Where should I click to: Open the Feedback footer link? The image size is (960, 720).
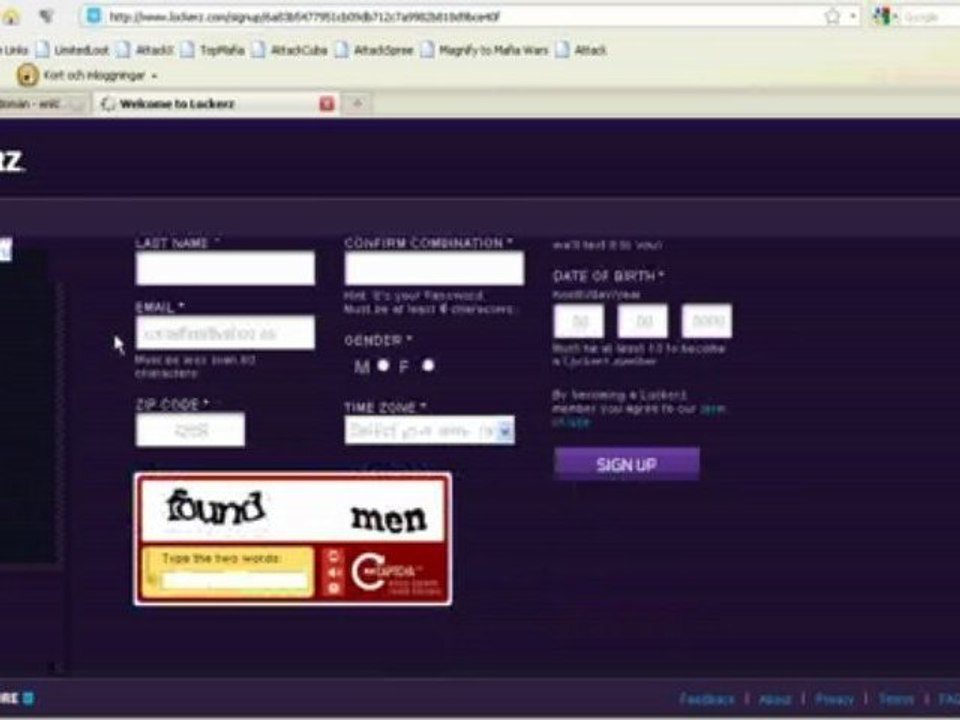[x=707, y=699]
